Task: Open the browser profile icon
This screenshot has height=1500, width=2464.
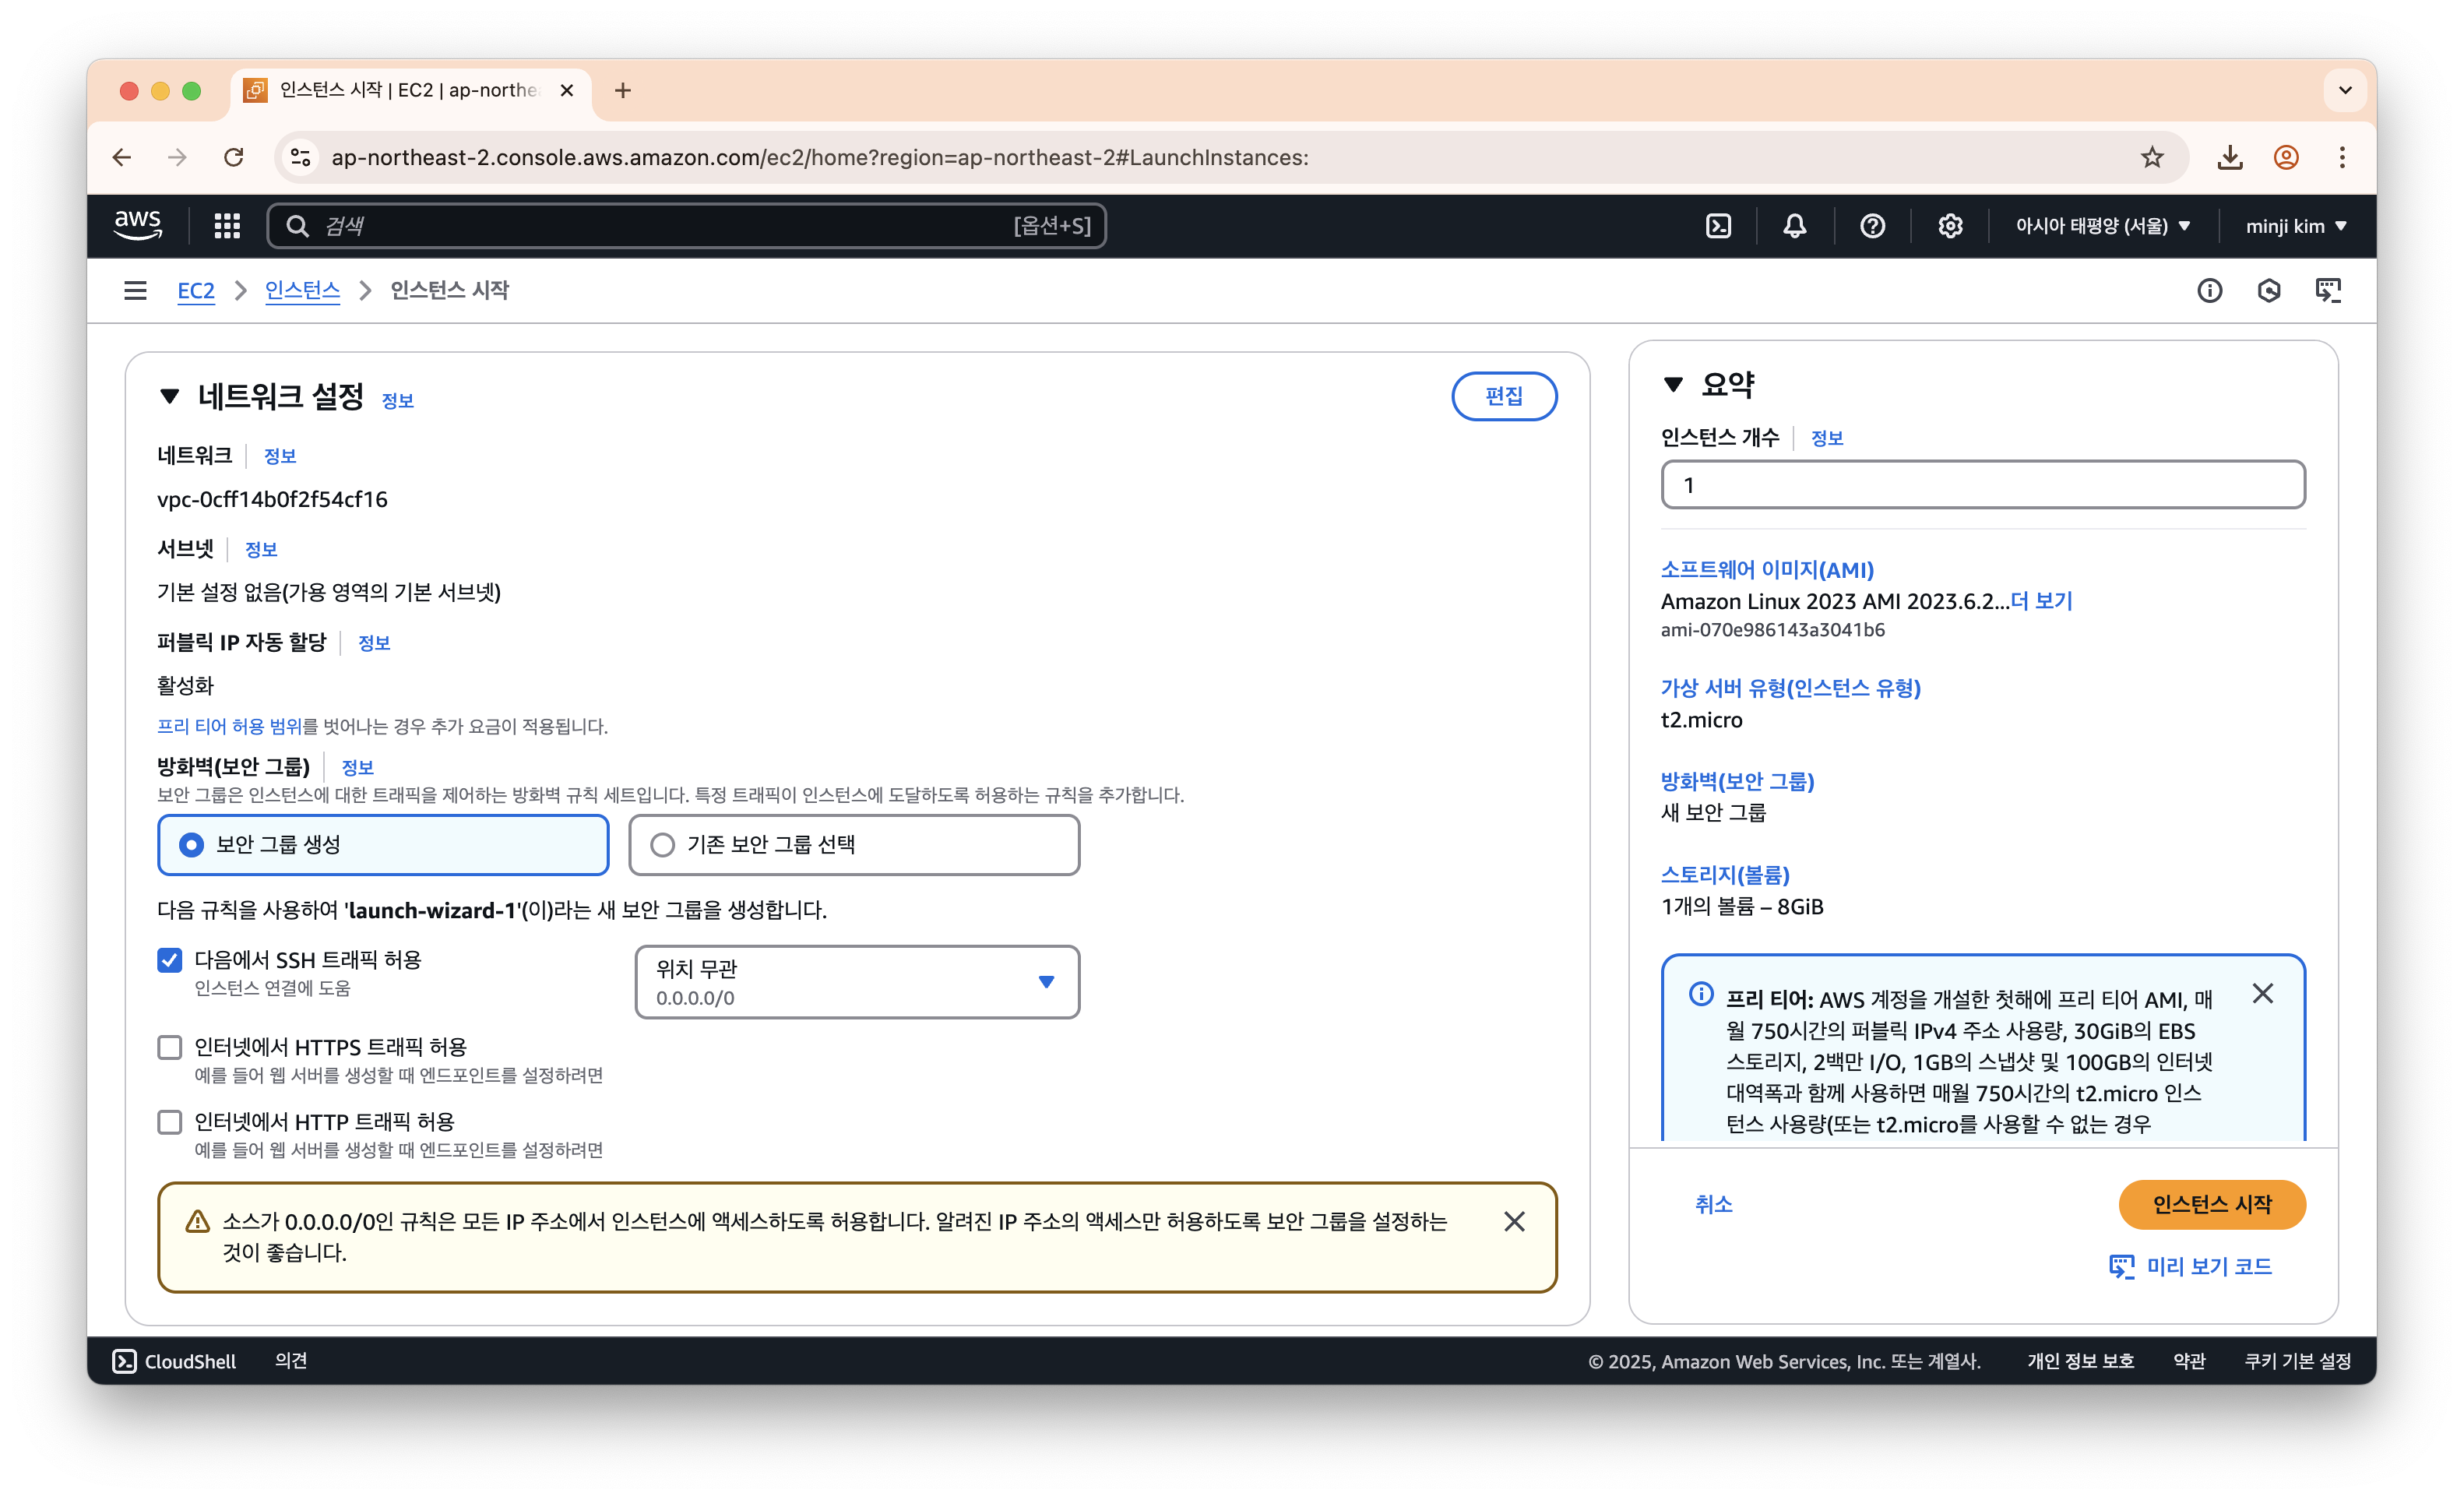Action: pyautogui.click(x=2286, y=157)
